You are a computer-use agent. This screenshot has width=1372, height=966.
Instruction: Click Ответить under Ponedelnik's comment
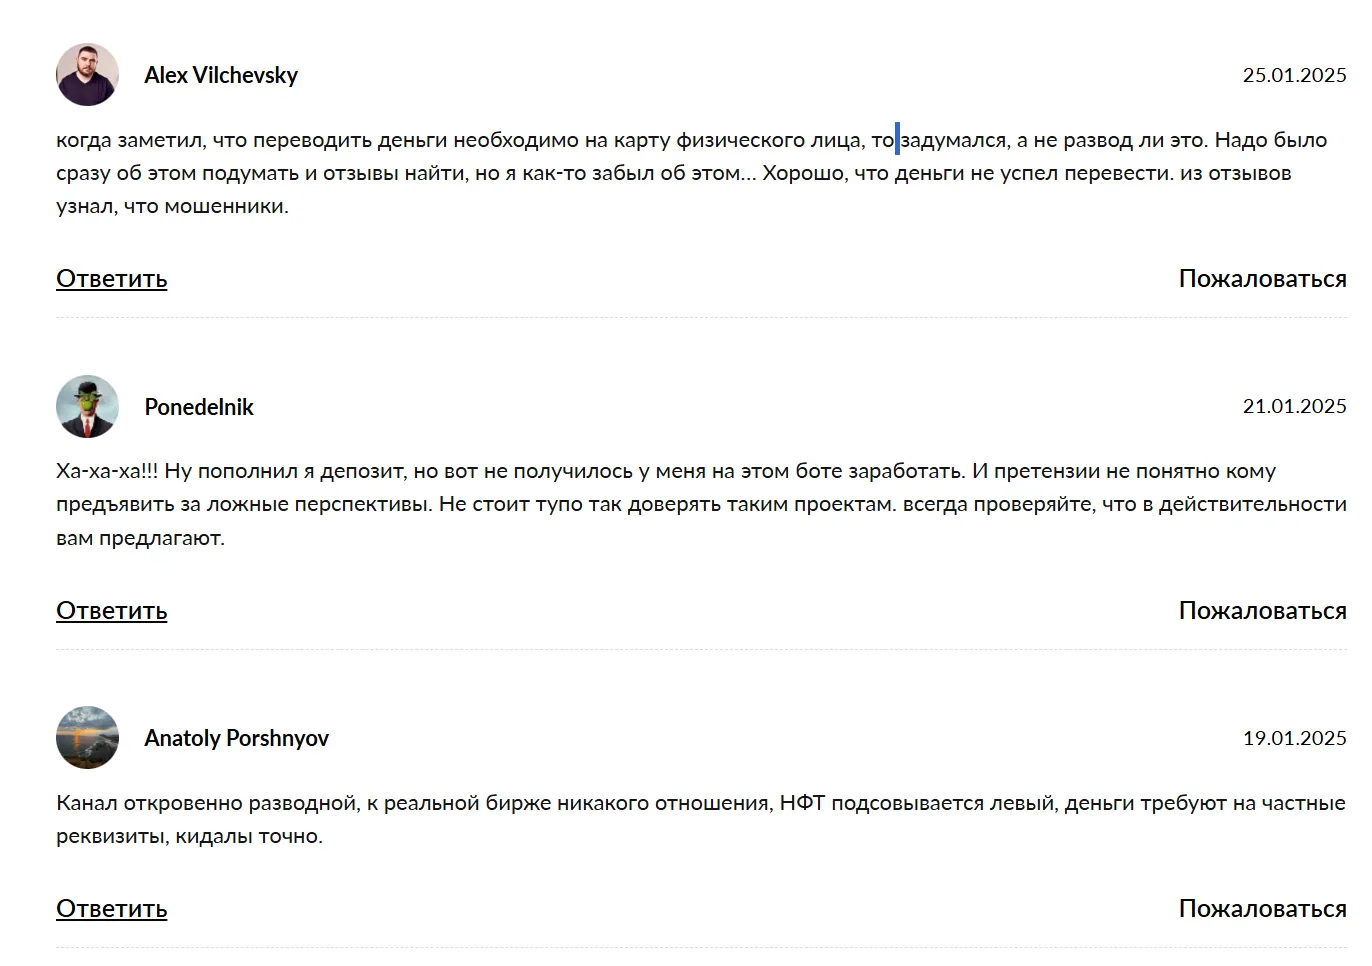coord(111,610)
